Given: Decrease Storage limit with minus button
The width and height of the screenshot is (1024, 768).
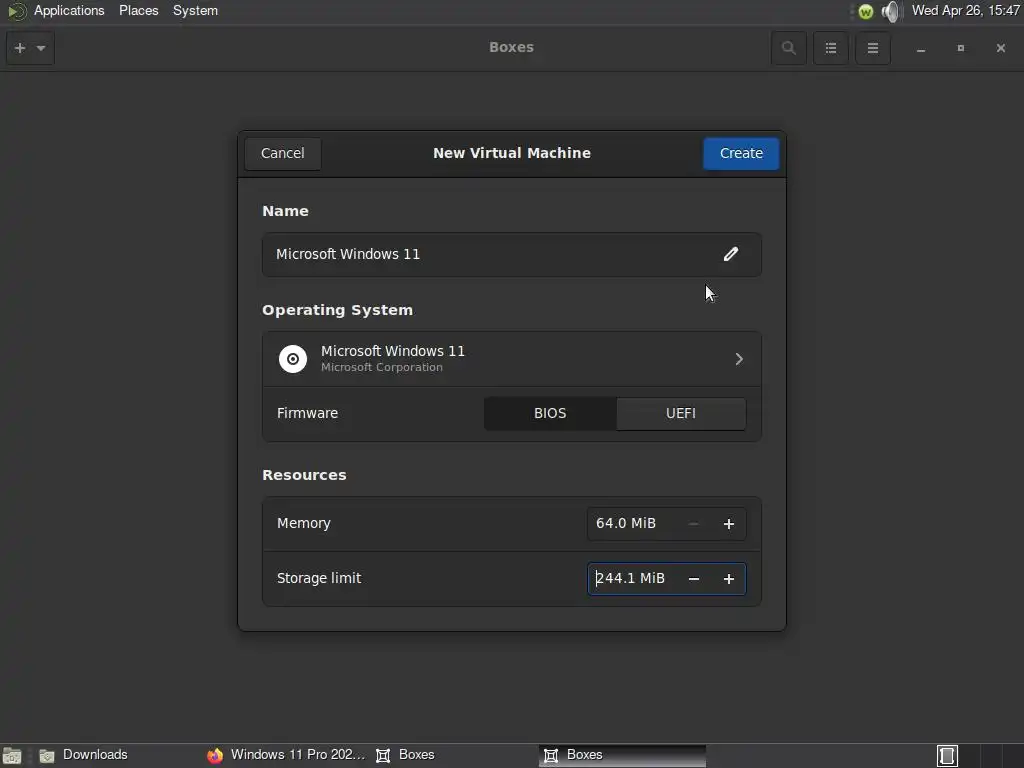Looking at the screenshot, I should pos(694,579).
